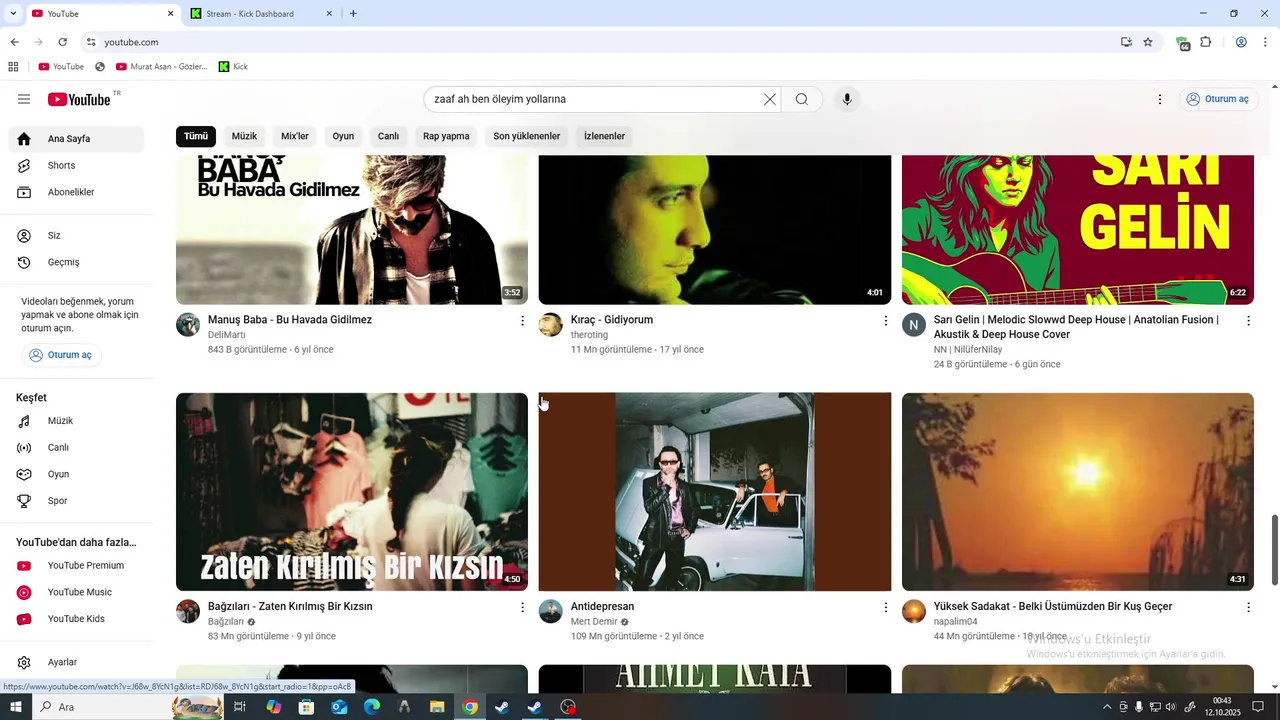
Task: Open the tab search dropdown arrow in Chrome
Action: coord(13,13)
